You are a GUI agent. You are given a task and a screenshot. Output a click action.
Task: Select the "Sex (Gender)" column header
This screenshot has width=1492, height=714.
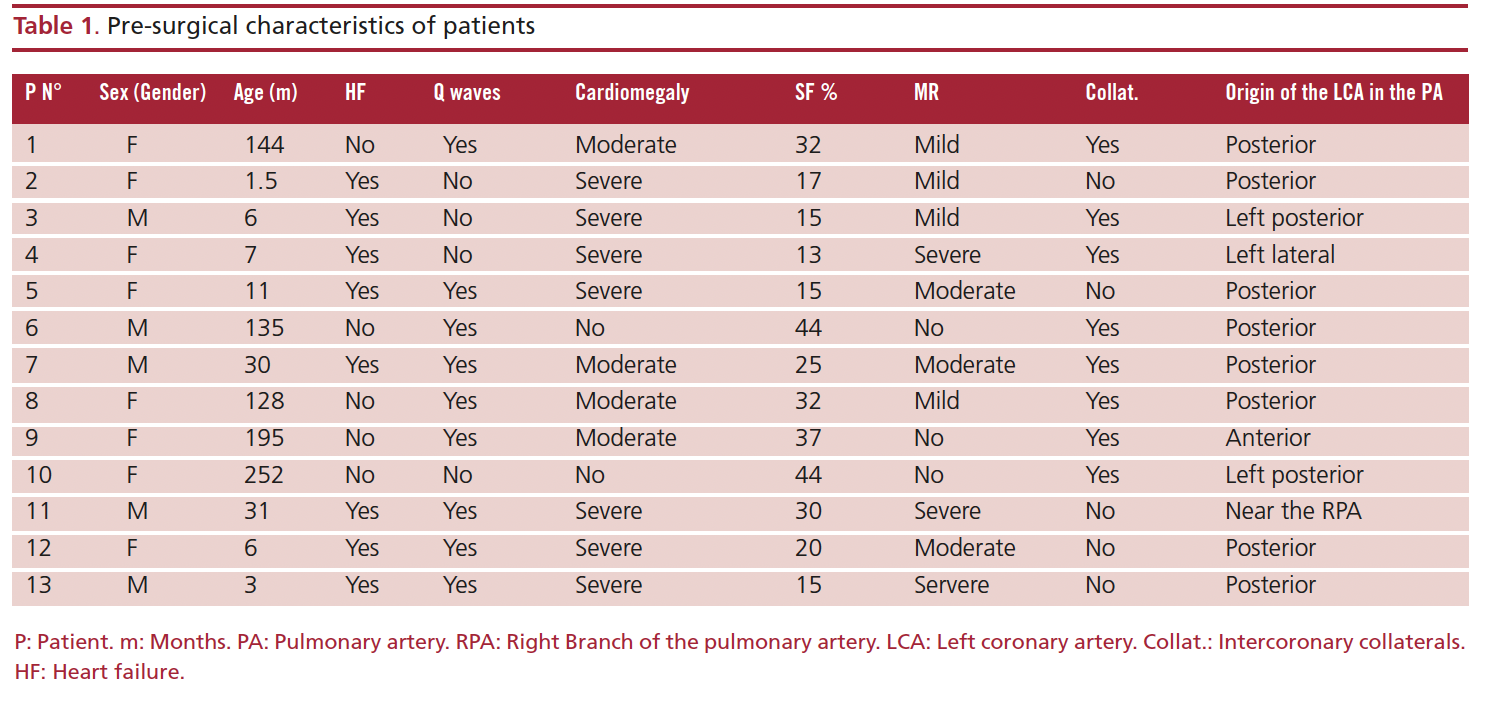152,93
